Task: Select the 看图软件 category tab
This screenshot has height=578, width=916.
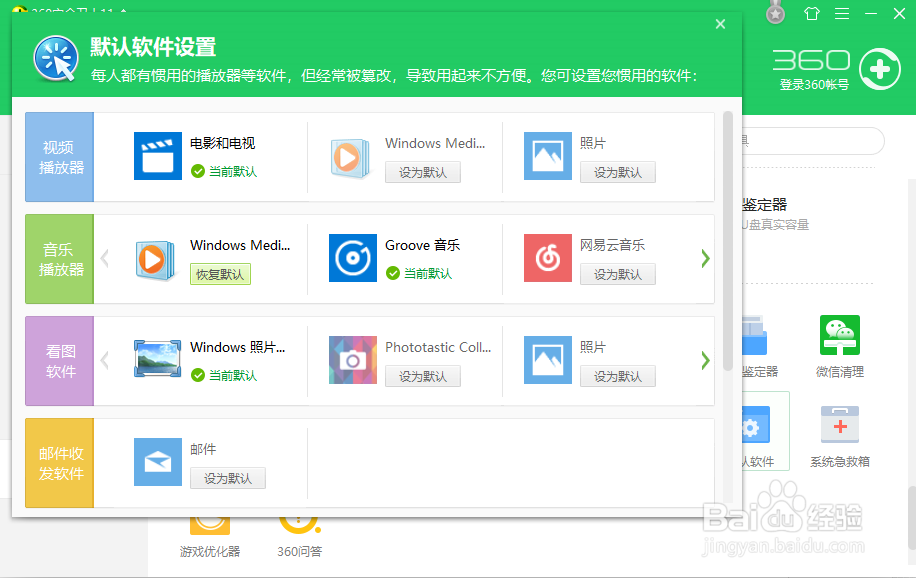Action: pyautogui.click(x=60, y=361)
